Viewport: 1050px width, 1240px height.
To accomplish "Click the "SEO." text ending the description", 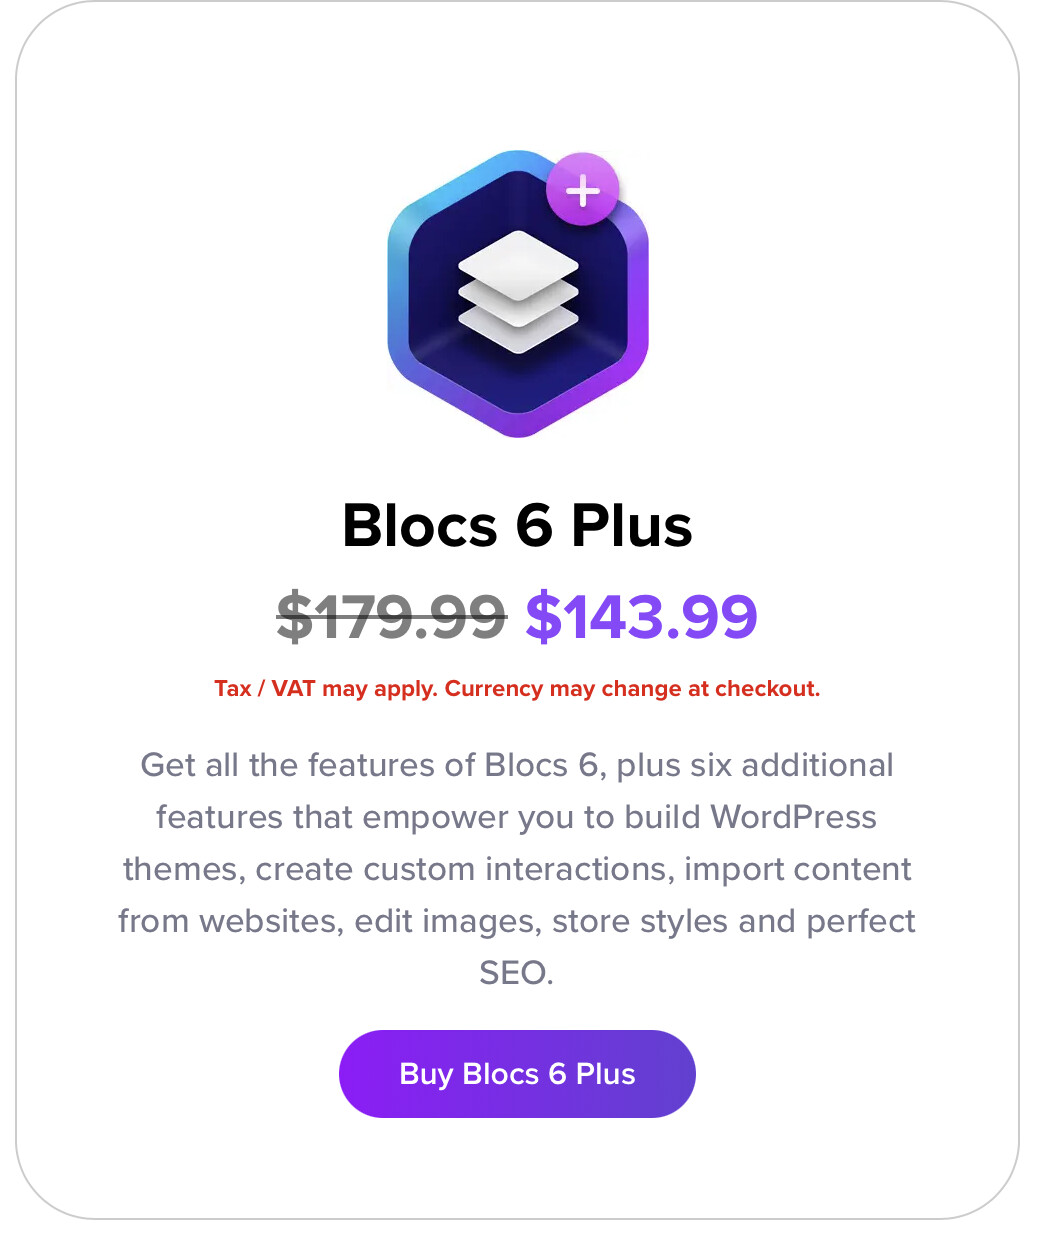I will pyautogui.click(x=516, y=973).
